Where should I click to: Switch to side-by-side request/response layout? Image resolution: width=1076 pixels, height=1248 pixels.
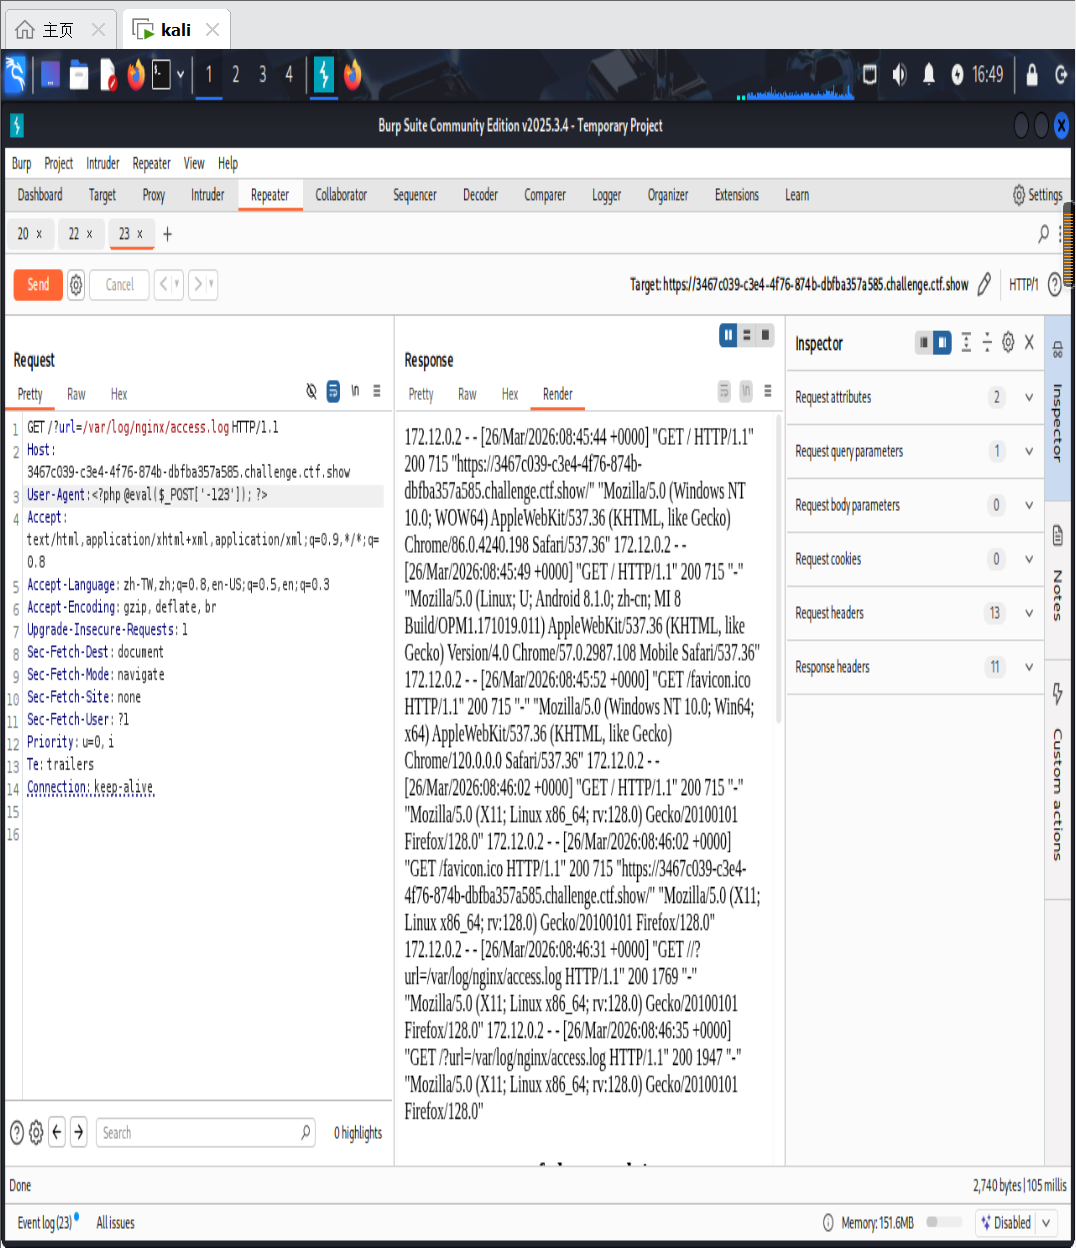point(728,336)
